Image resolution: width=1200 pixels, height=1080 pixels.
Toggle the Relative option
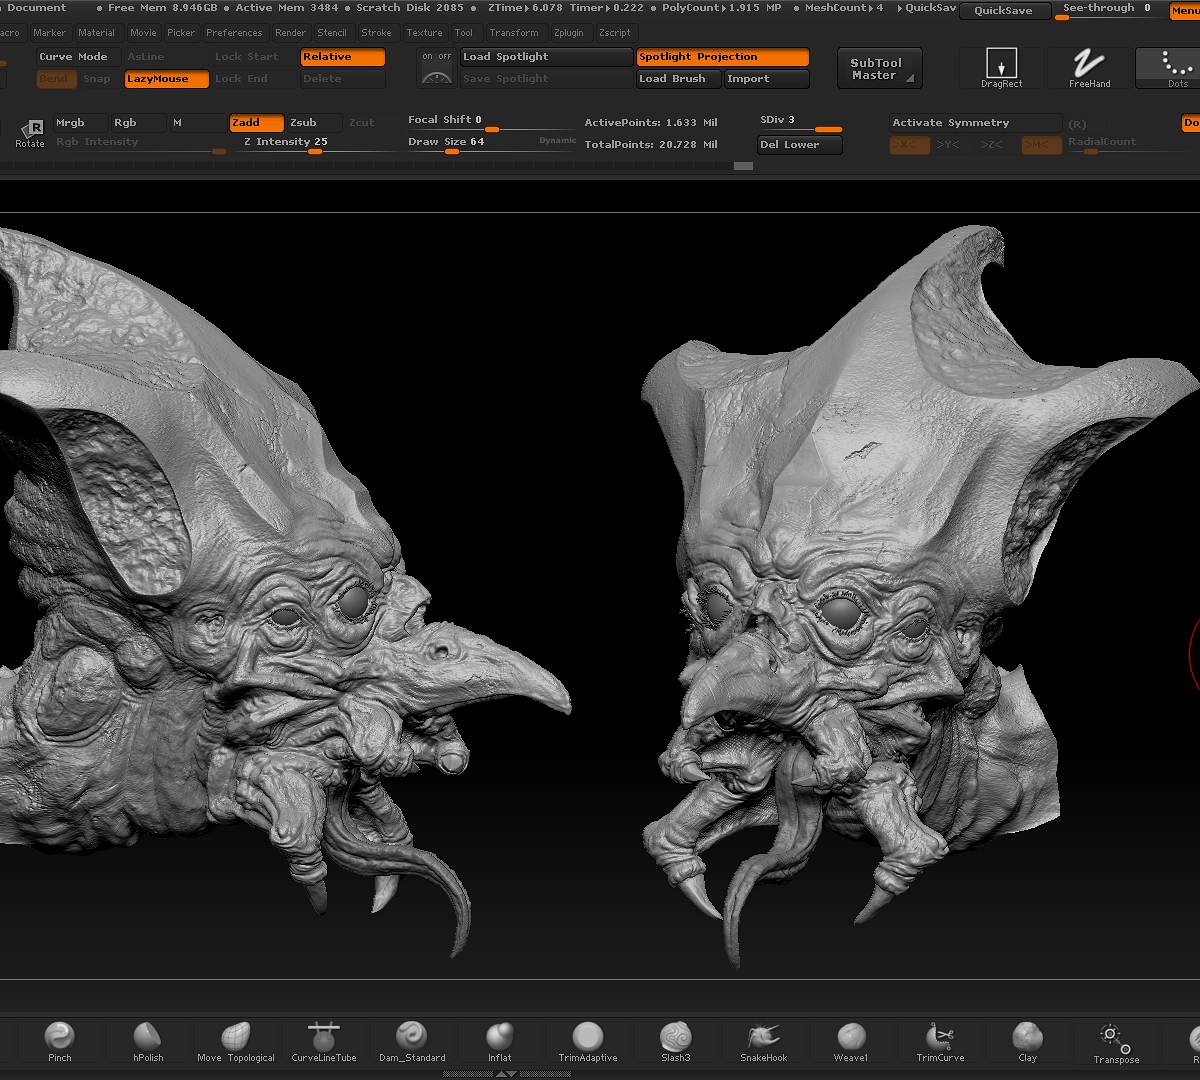click(343, 57)
